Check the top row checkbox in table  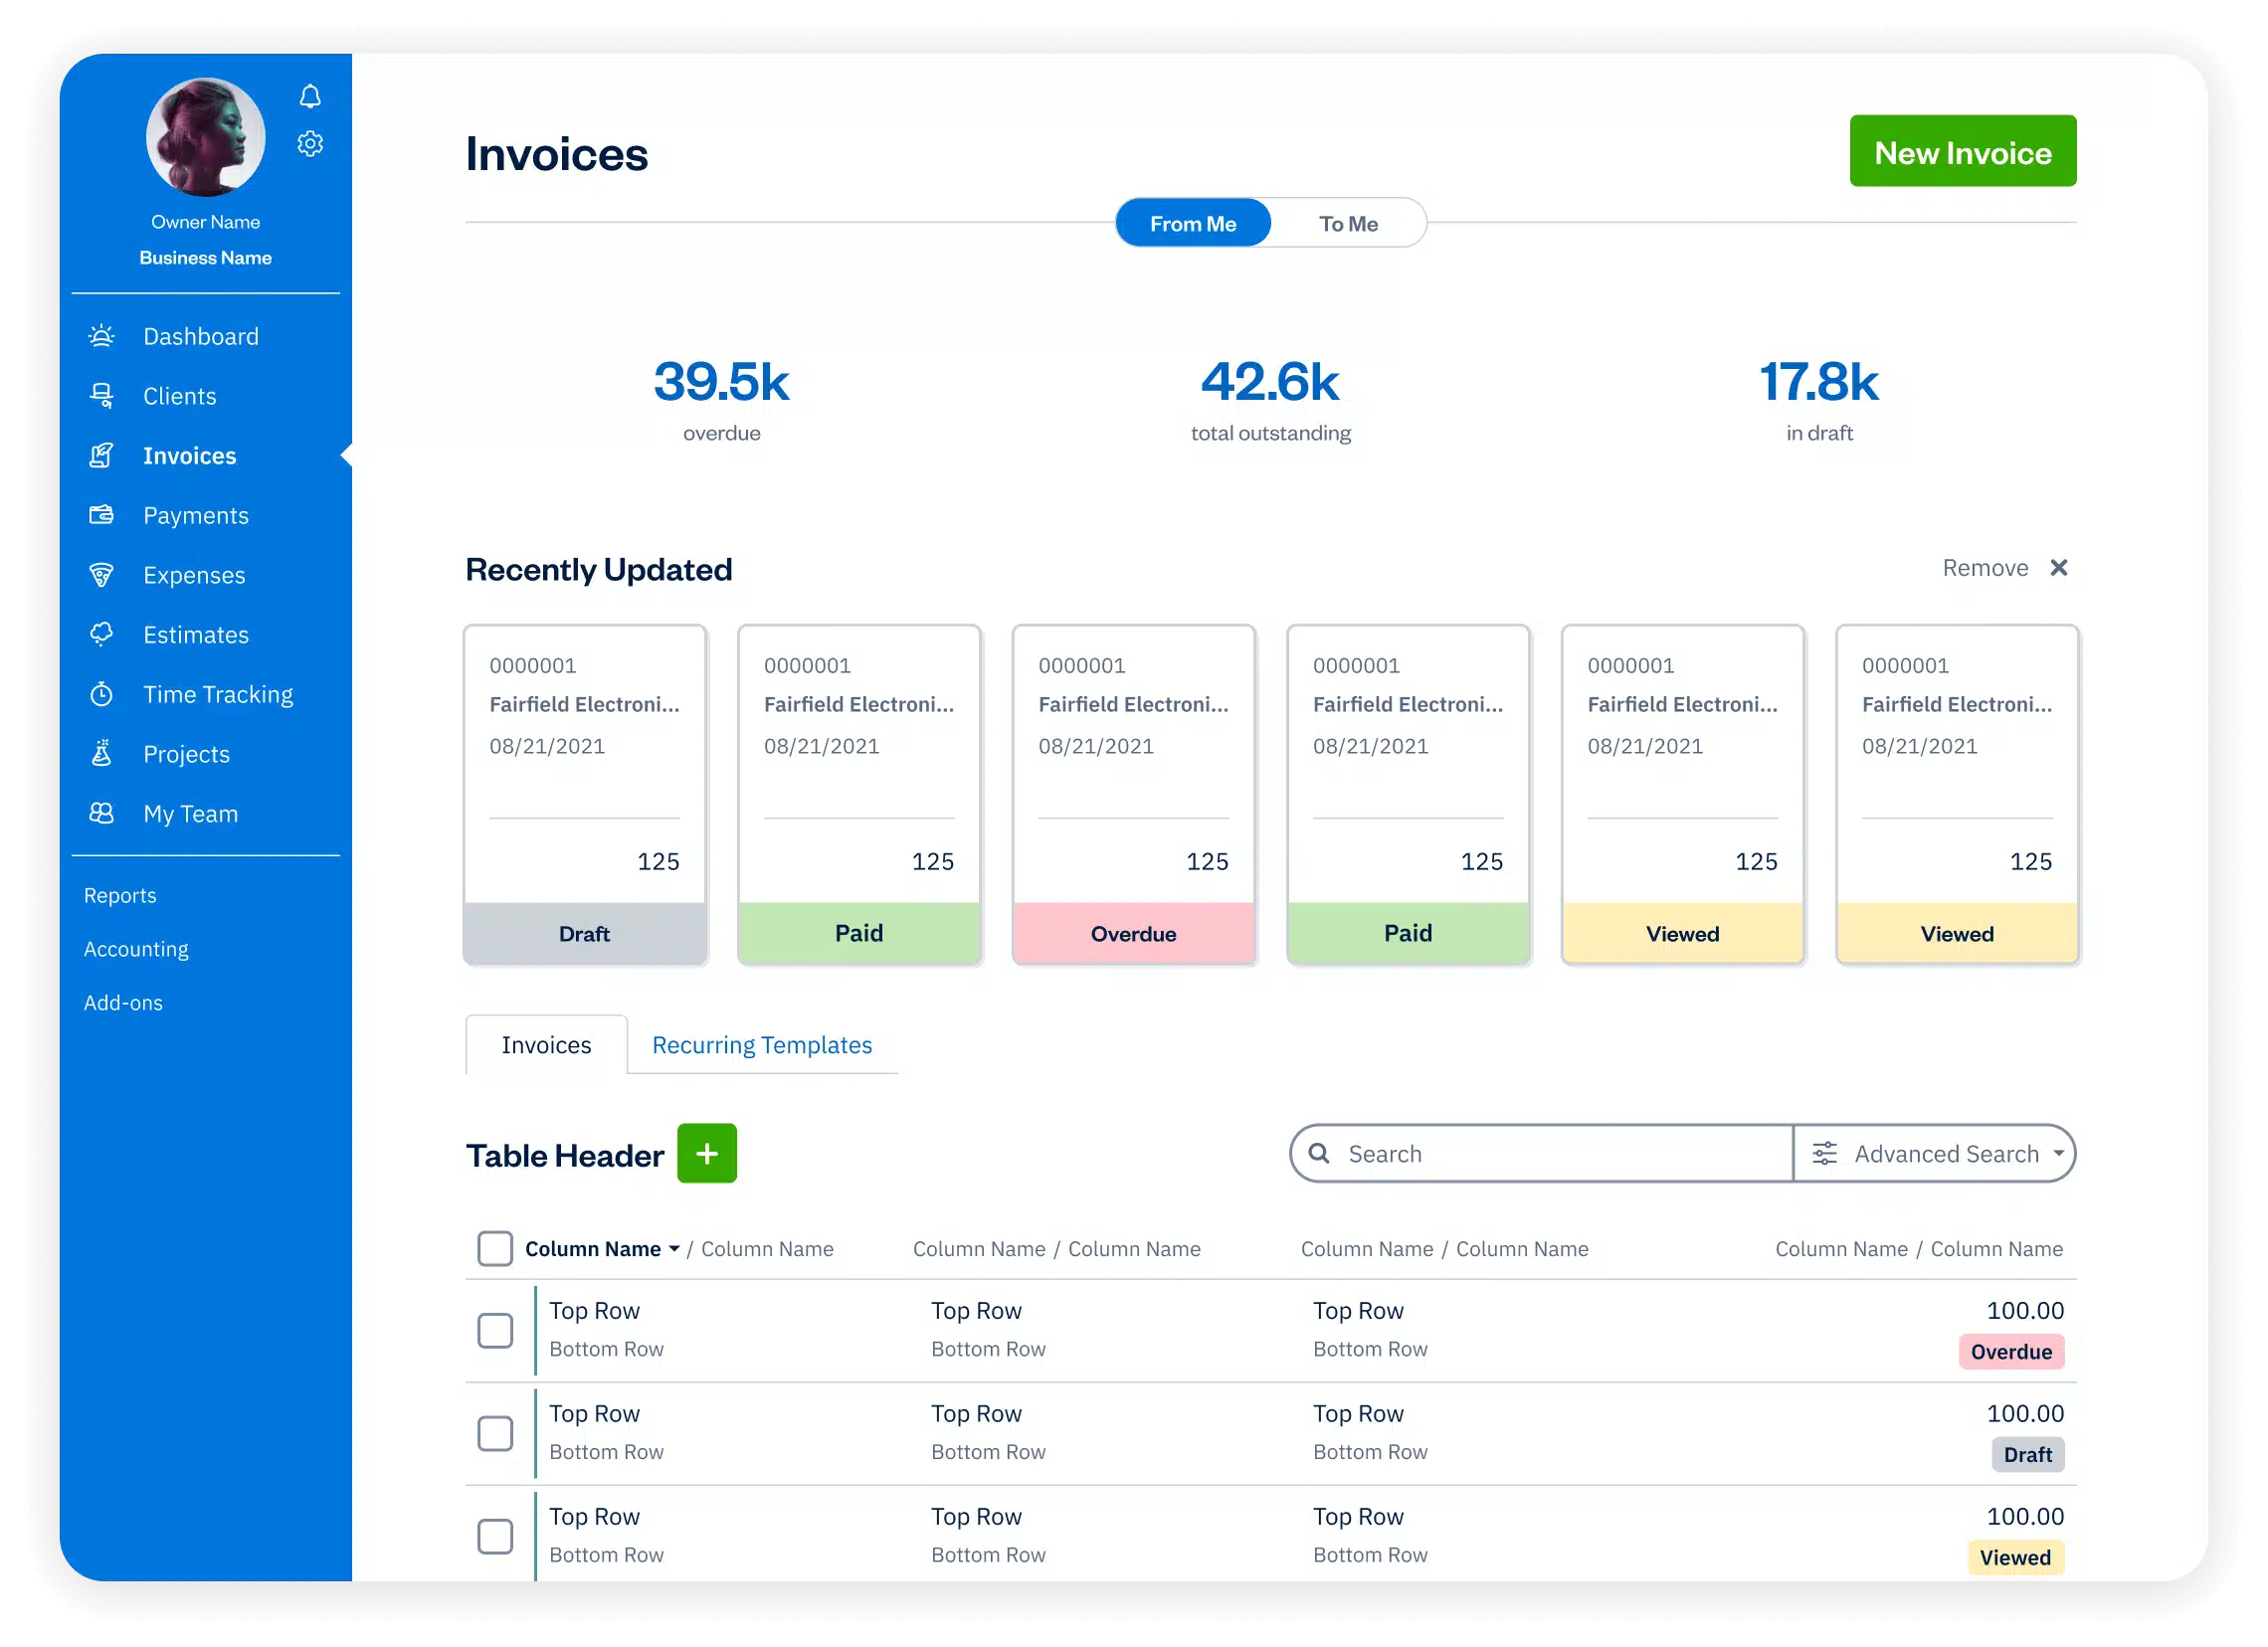click(494, 1330)
